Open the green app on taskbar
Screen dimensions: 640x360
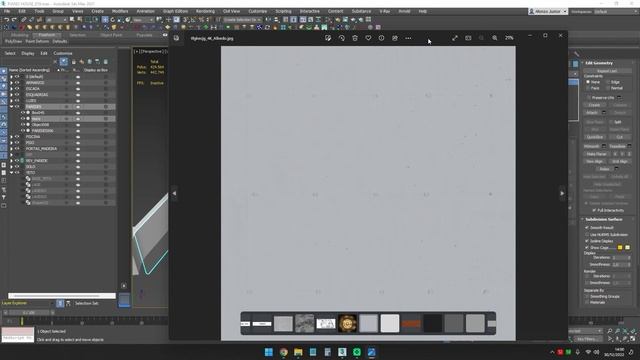(357, 352)
